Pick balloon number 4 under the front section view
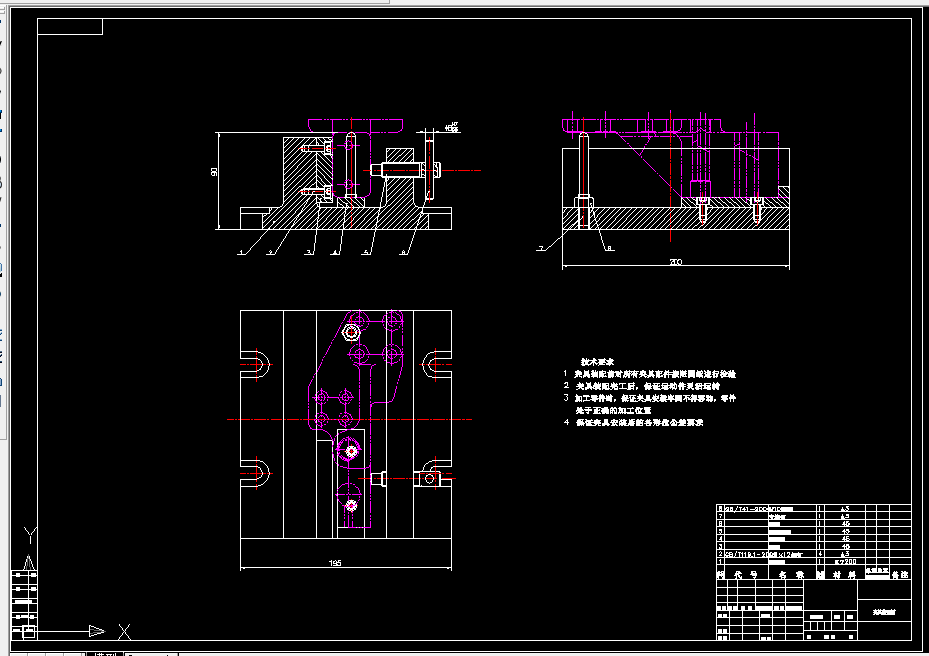The height and width of the screenshot is (656, 929). (x=335, y=252)
